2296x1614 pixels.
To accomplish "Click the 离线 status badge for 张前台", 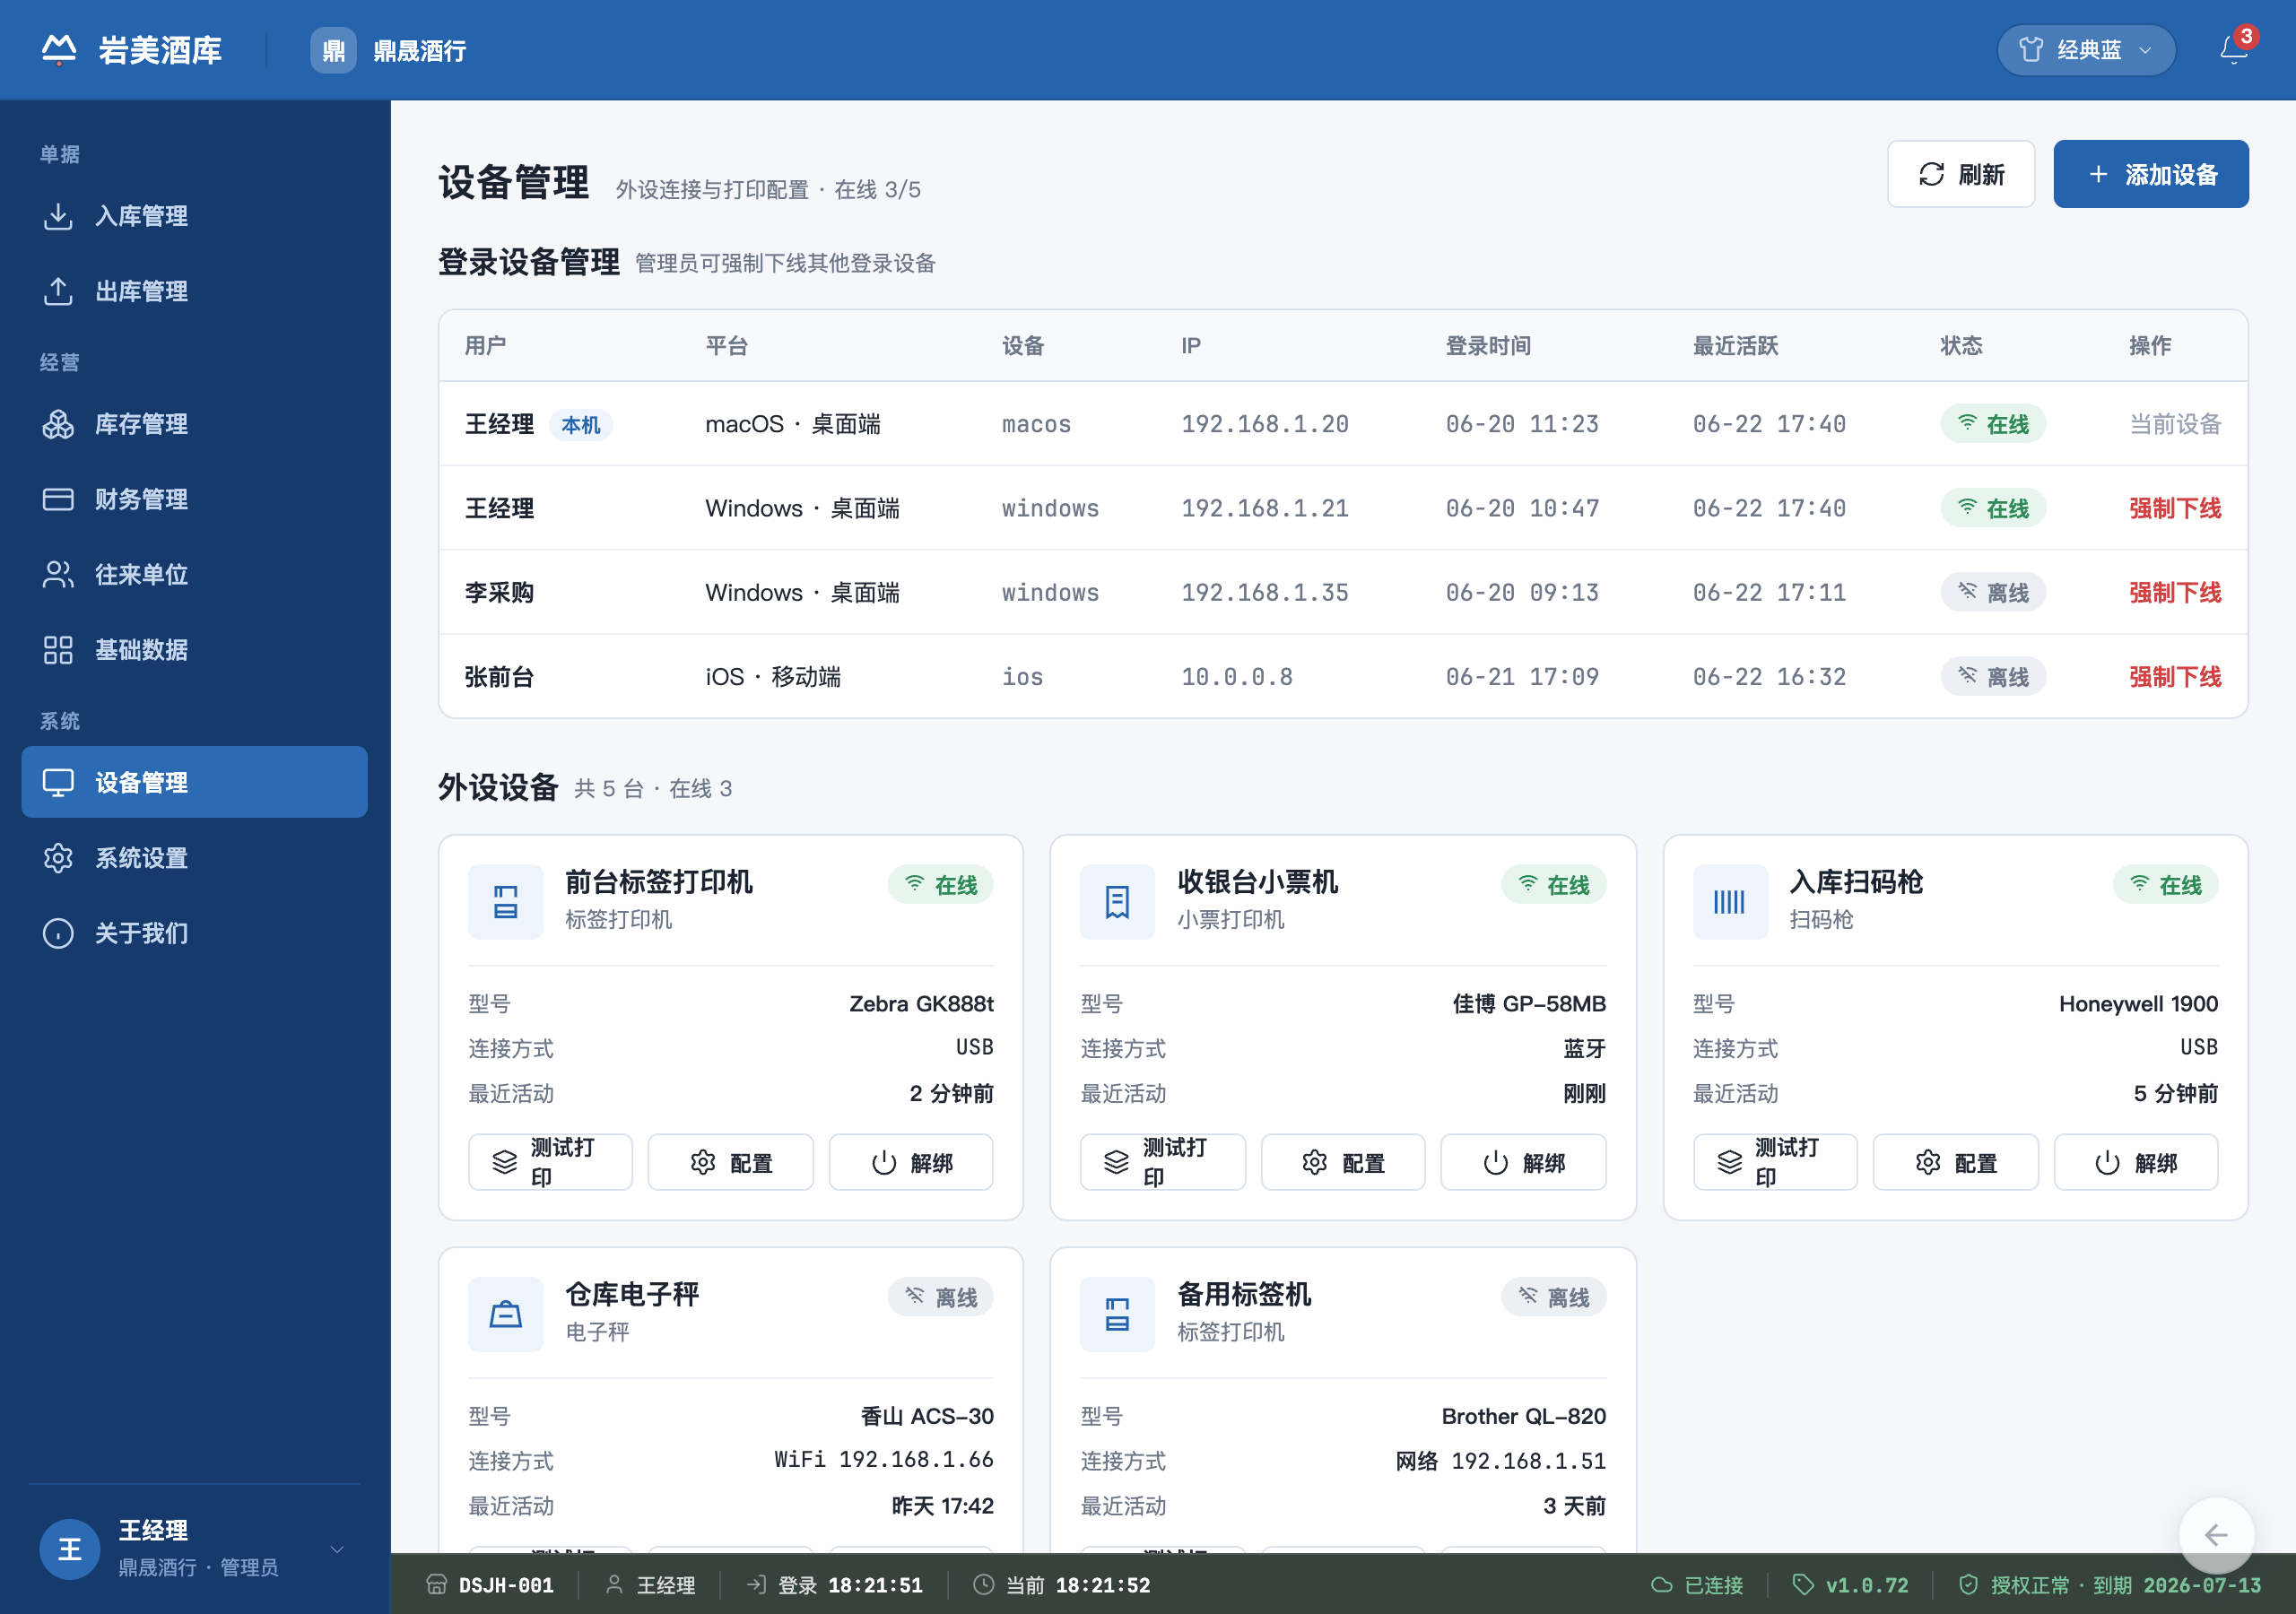I will pos(1992,677).
